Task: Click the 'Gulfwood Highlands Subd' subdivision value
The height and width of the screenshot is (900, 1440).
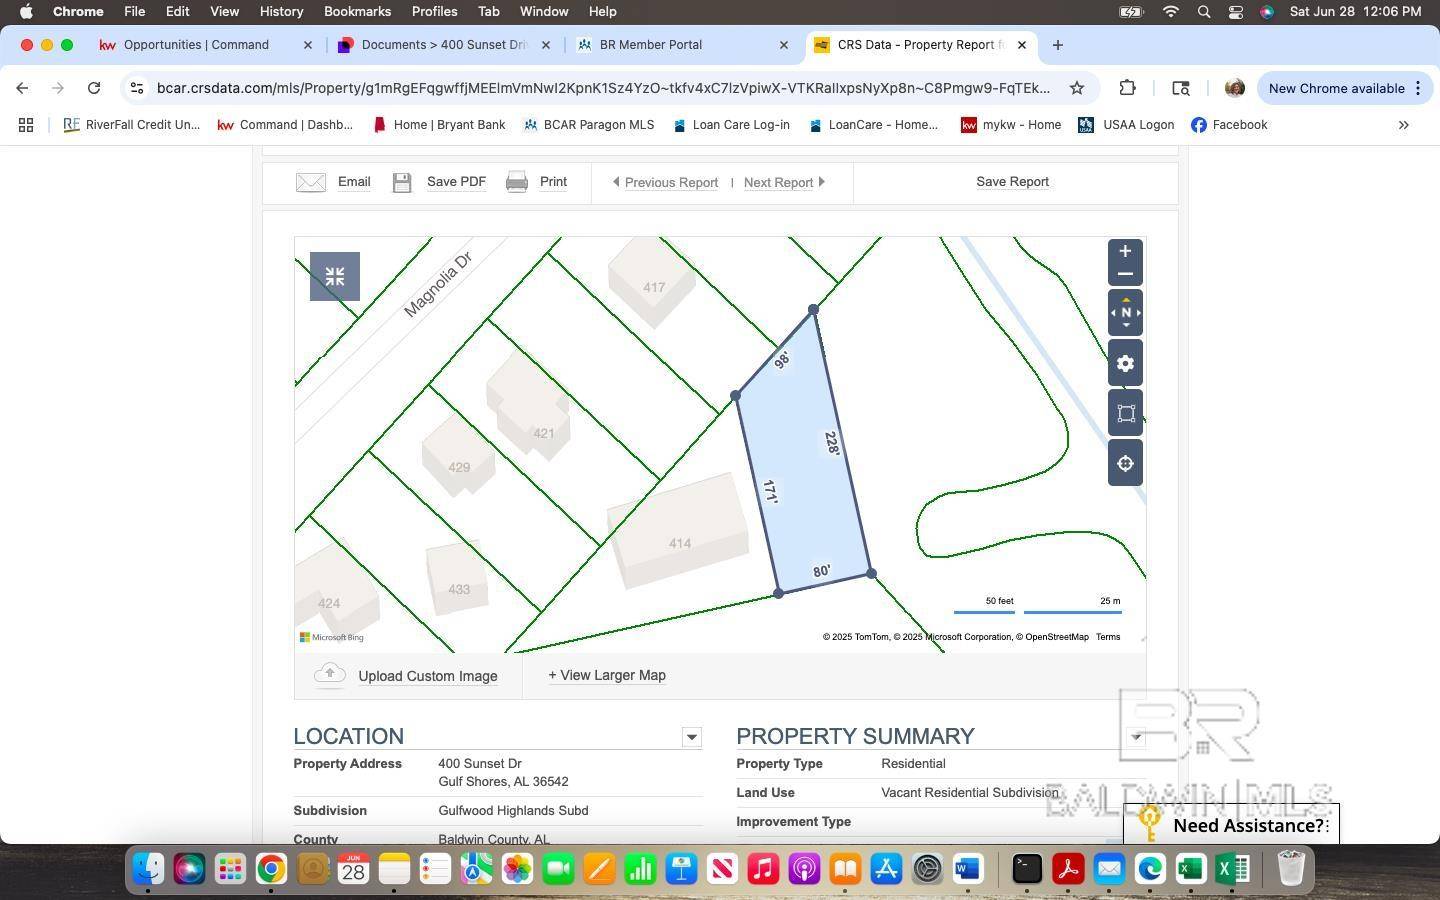Action: (x=513, y=811)
